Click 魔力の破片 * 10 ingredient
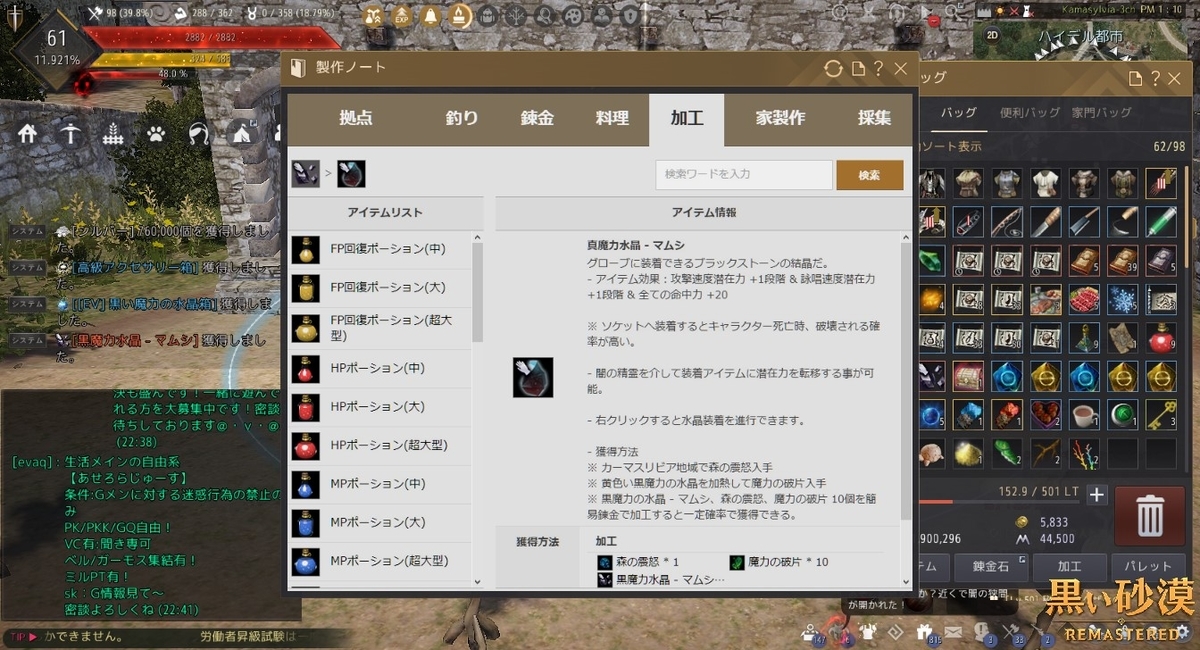The height and width of the screenshot is (650, 1200). [x=779, y=562]
